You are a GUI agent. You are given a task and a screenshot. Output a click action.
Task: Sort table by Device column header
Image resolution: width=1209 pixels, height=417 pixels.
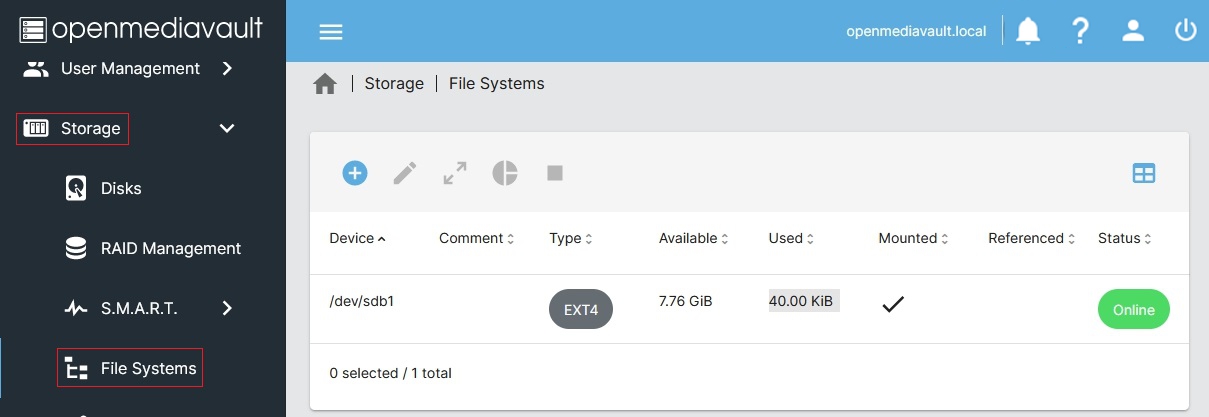351,238
